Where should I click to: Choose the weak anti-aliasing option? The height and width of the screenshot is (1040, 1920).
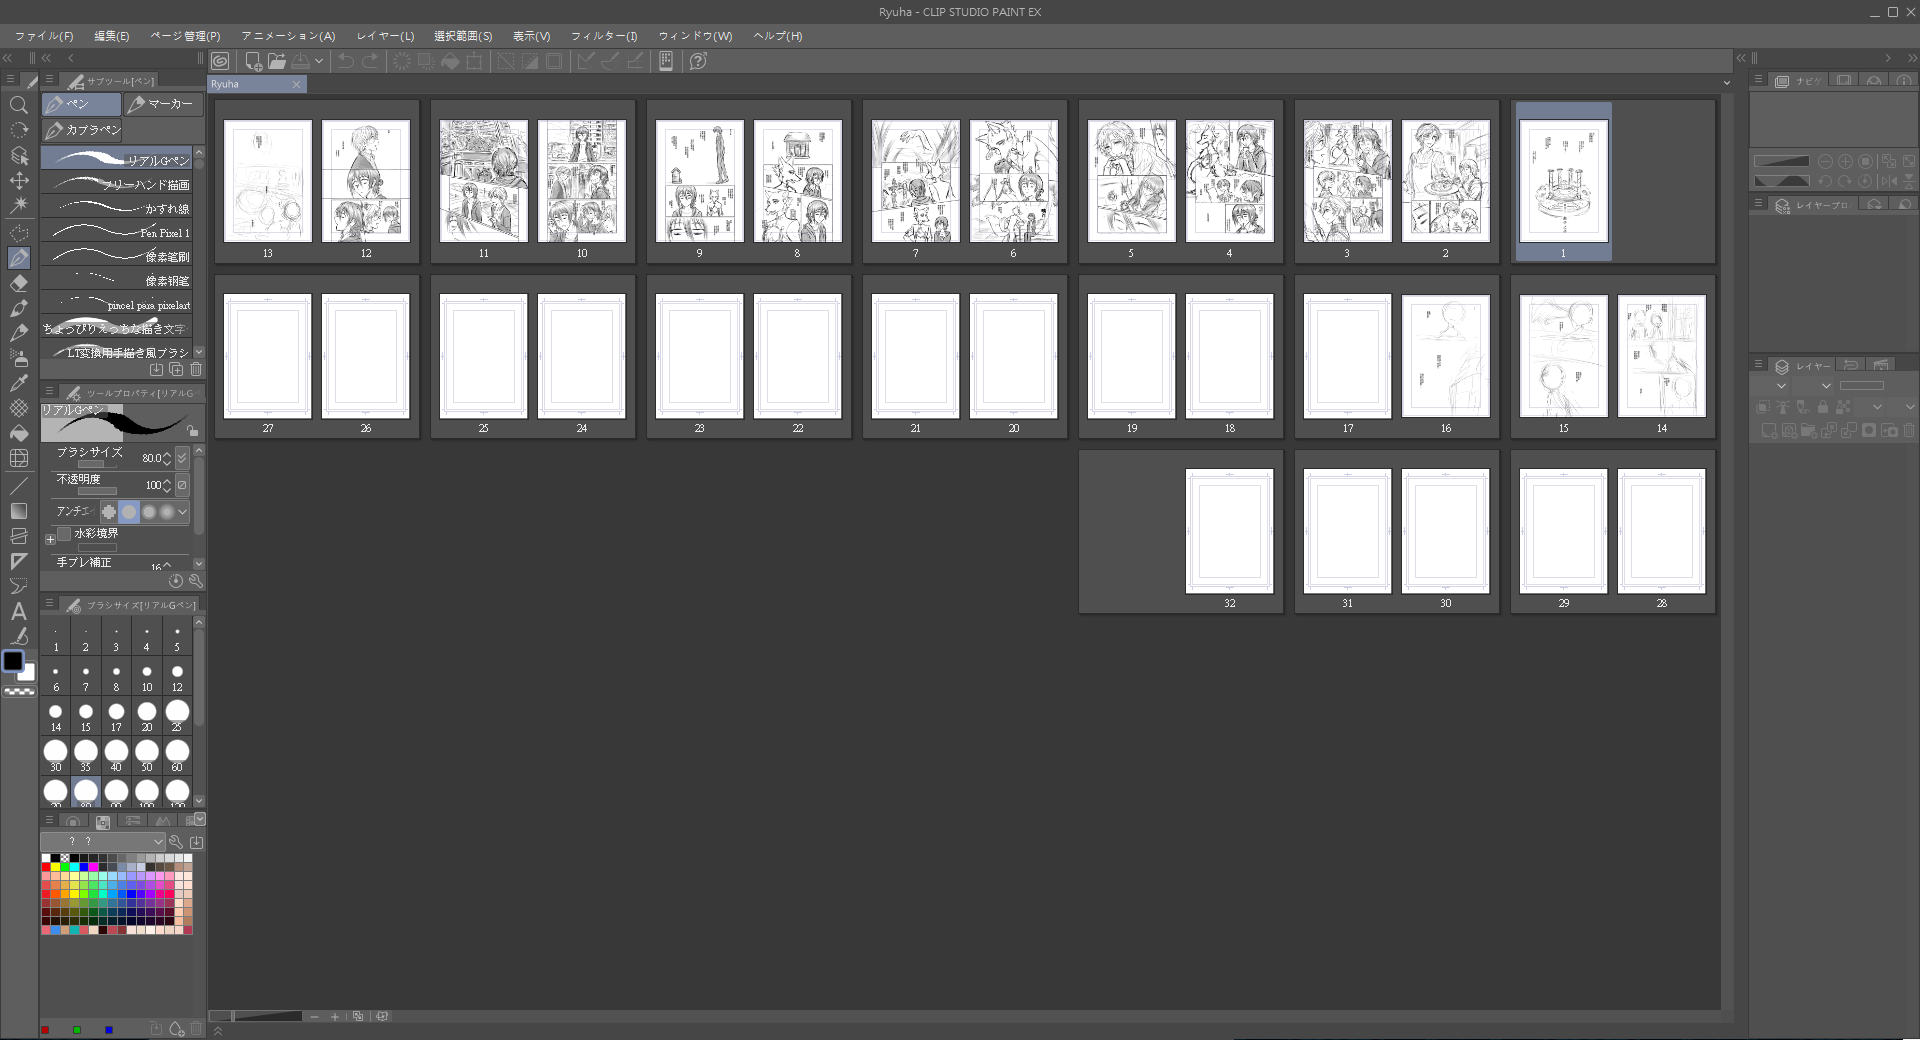(129, 512)
